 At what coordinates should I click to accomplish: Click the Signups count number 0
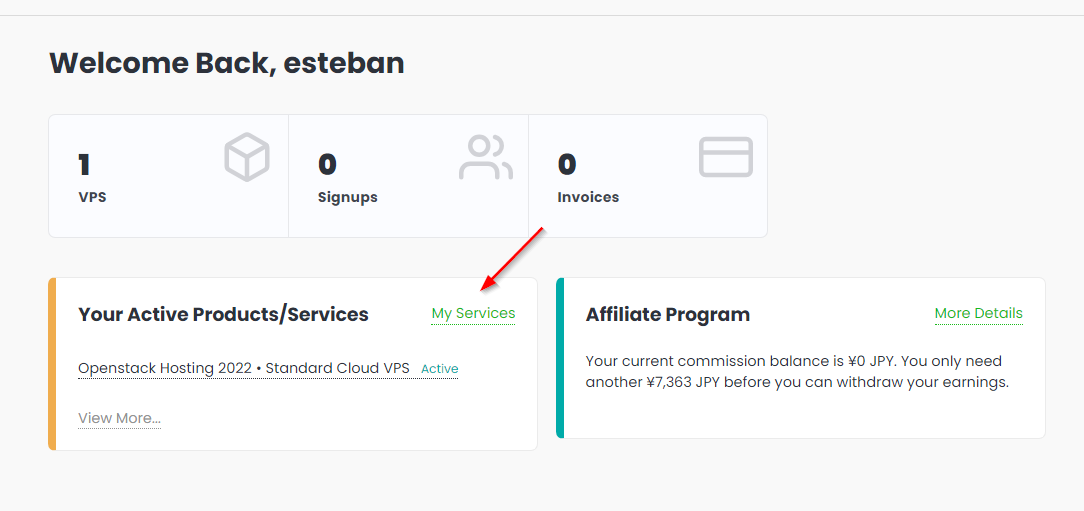(327, 164)
